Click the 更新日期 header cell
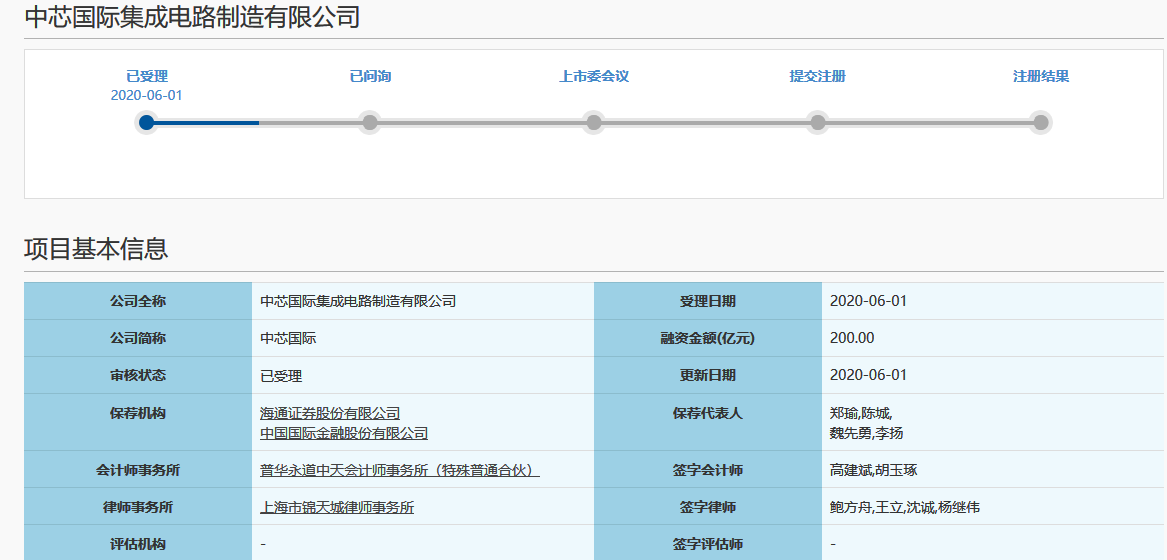 pyautogui.click(x=708, y=375)
